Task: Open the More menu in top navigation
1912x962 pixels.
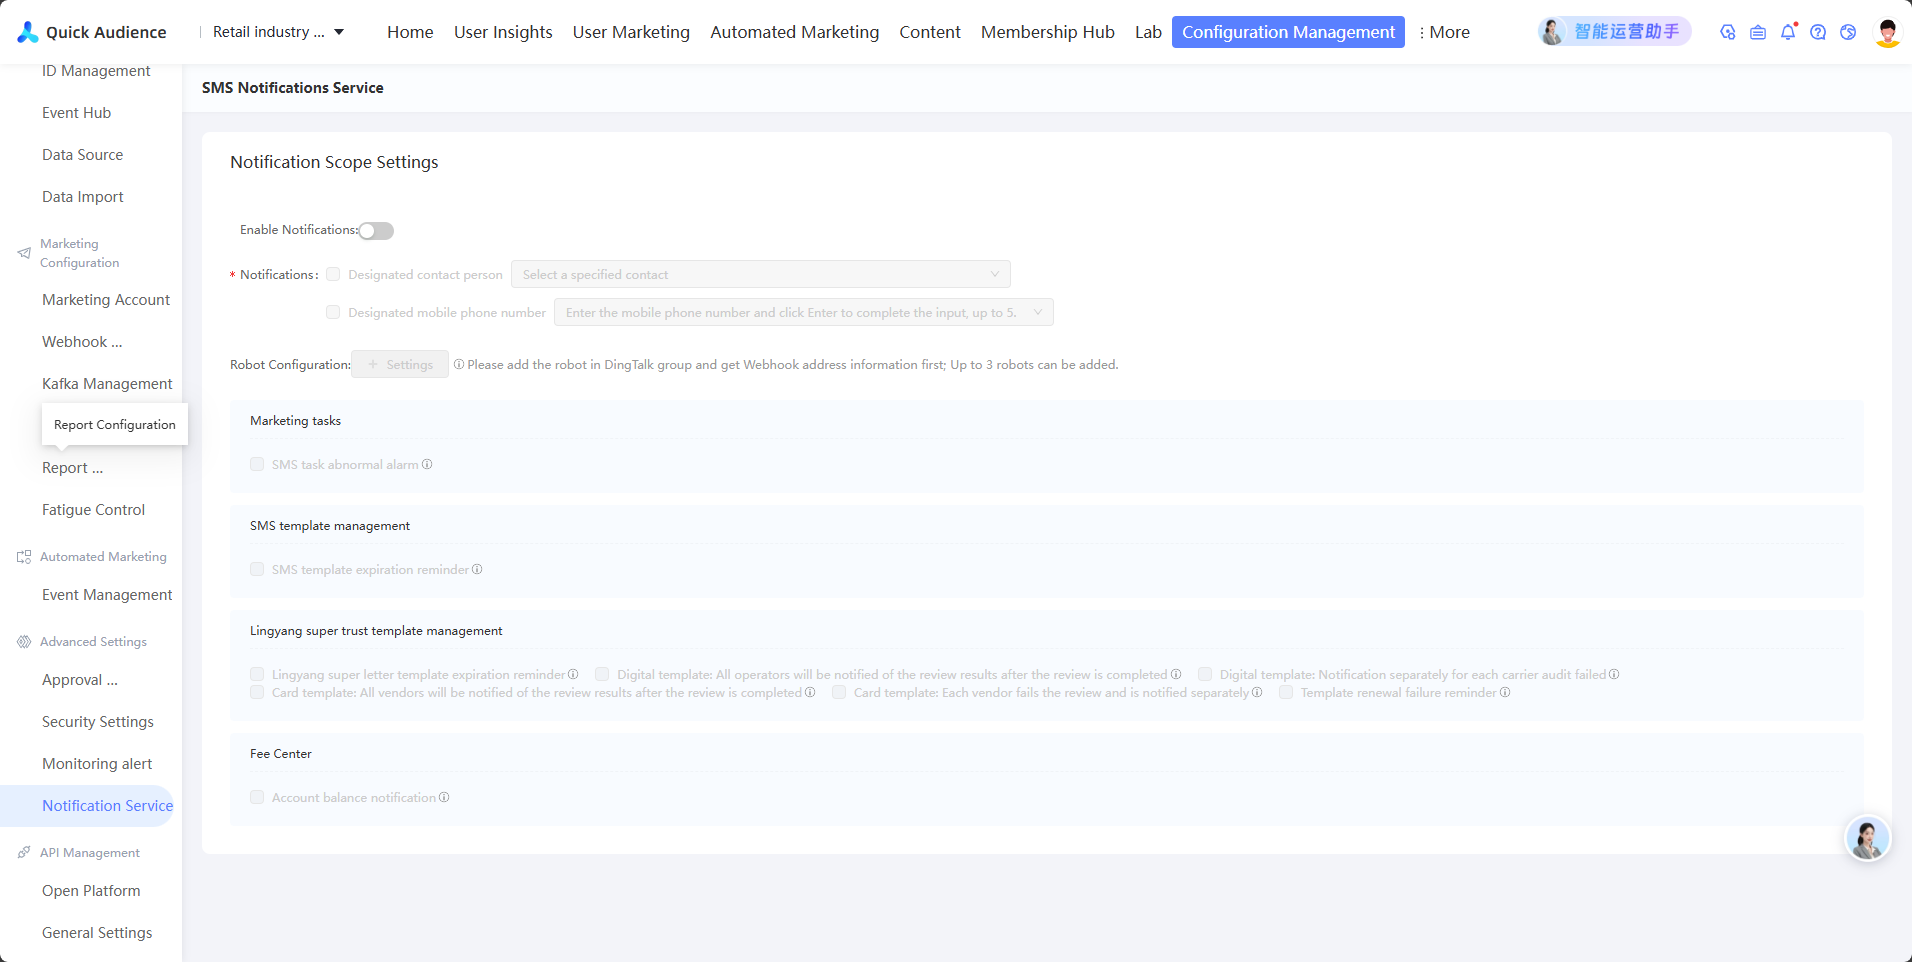Action: [x=1444, y=32]
